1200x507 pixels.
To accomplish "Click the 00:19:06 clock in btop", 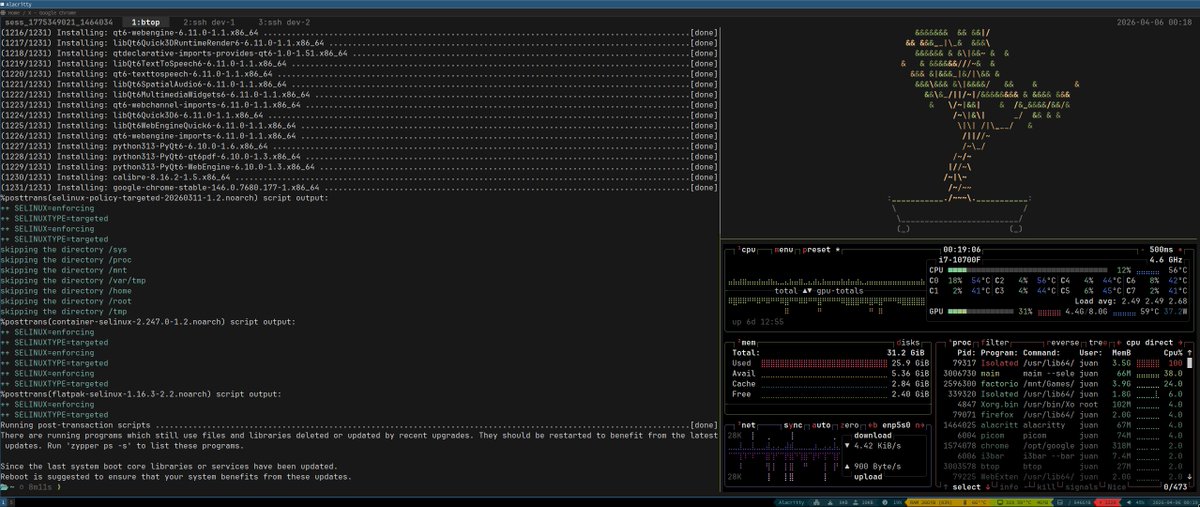I will (x=962, y=250).
